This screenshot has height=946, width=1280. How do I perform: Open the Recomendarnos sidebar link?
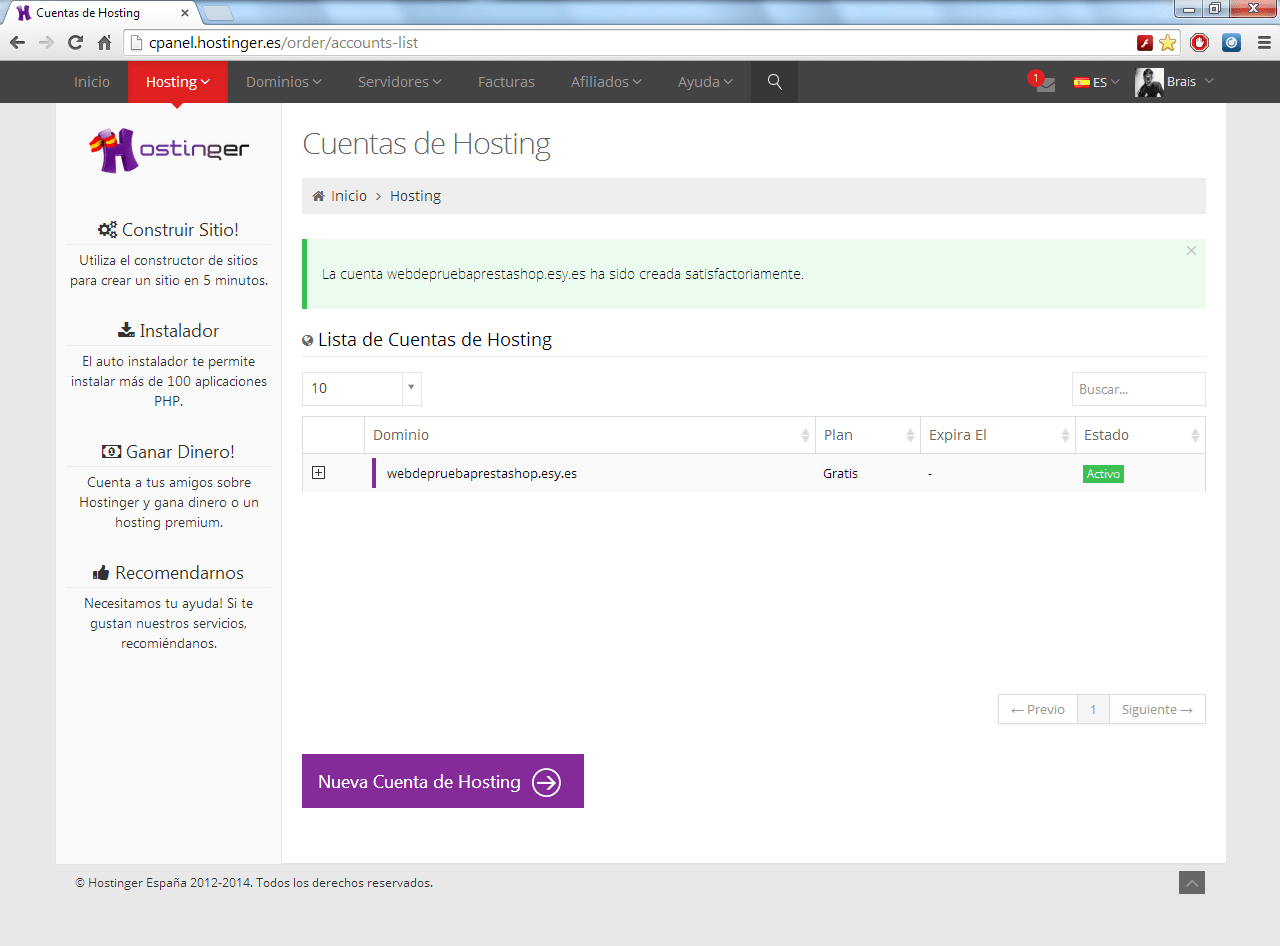click(x=169, y=573)
